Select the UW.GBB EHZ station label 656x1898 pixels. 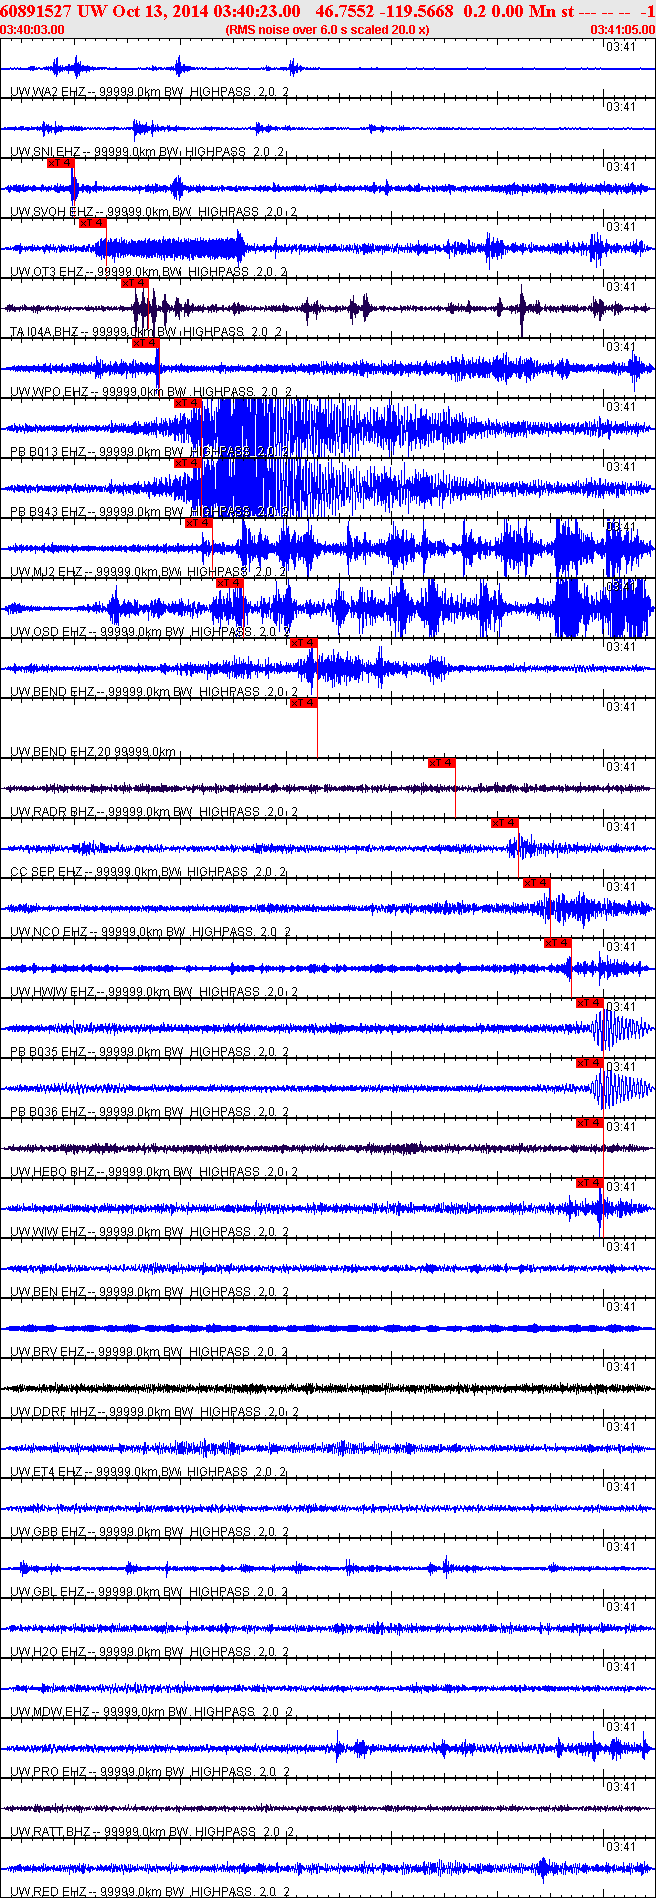[x=150, y=1532]
